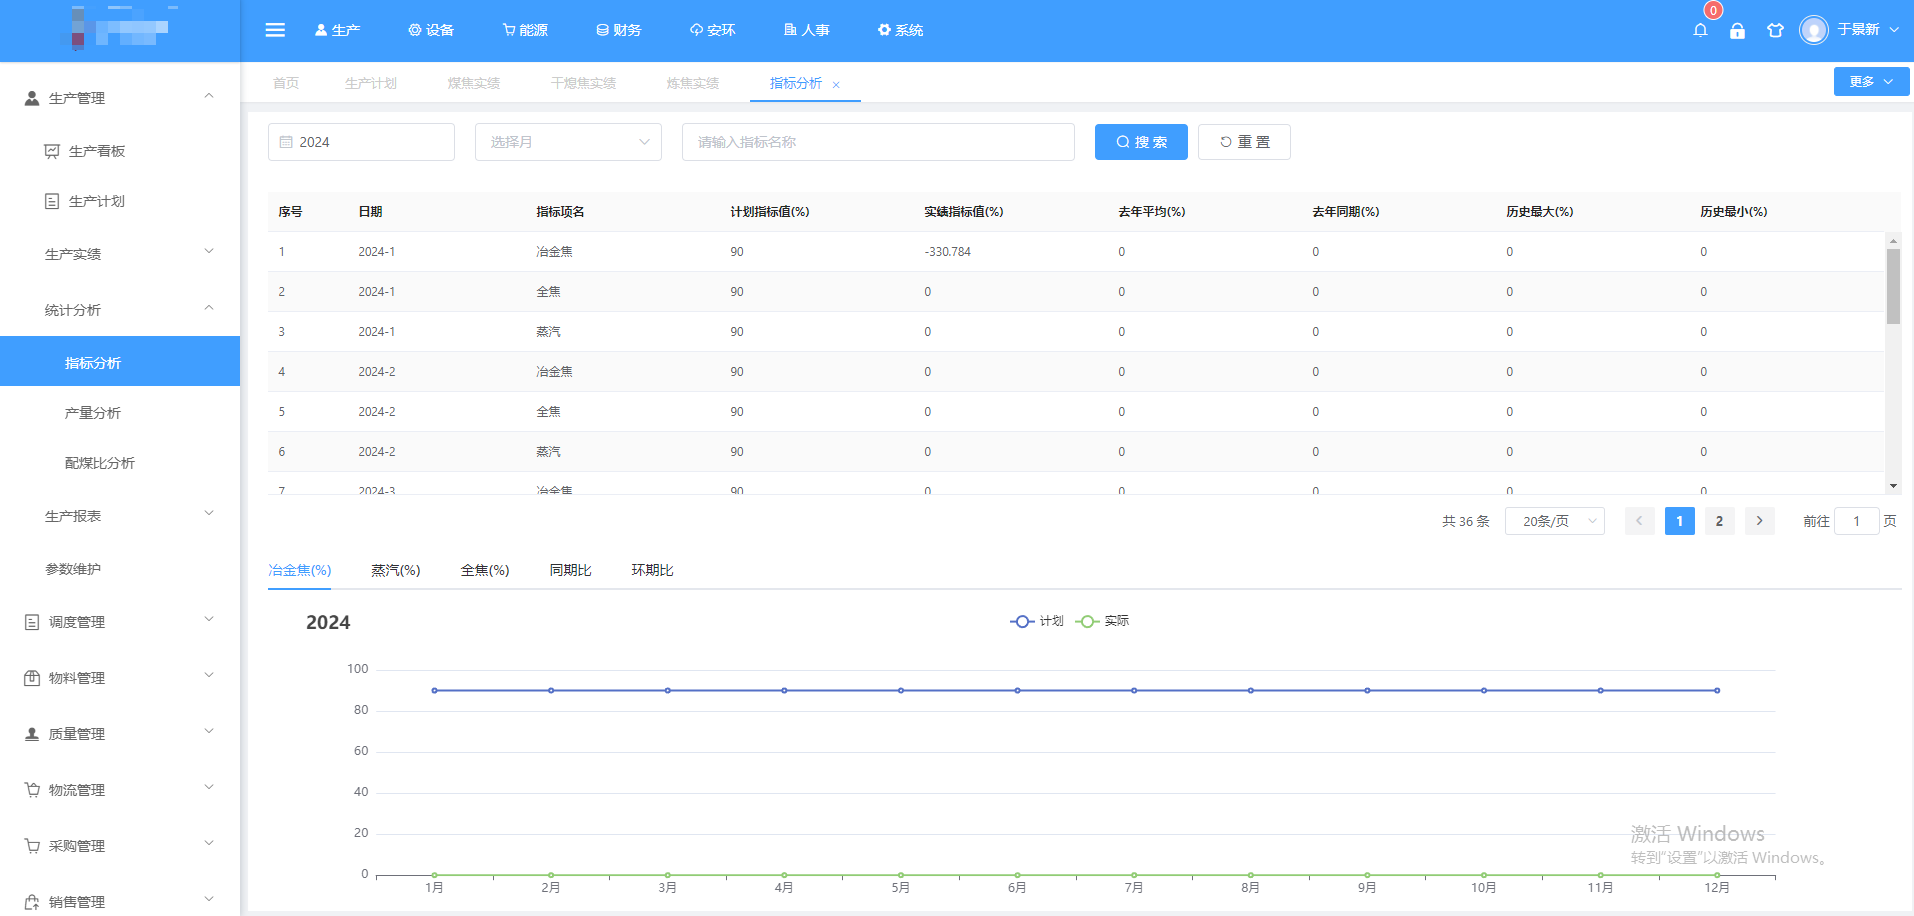
Task: Open the 能源 top menu
Action: click(525, 30)
